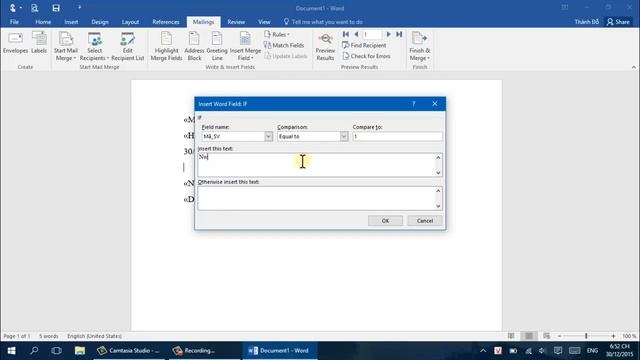Insert an Address Block

click(194, 47)
